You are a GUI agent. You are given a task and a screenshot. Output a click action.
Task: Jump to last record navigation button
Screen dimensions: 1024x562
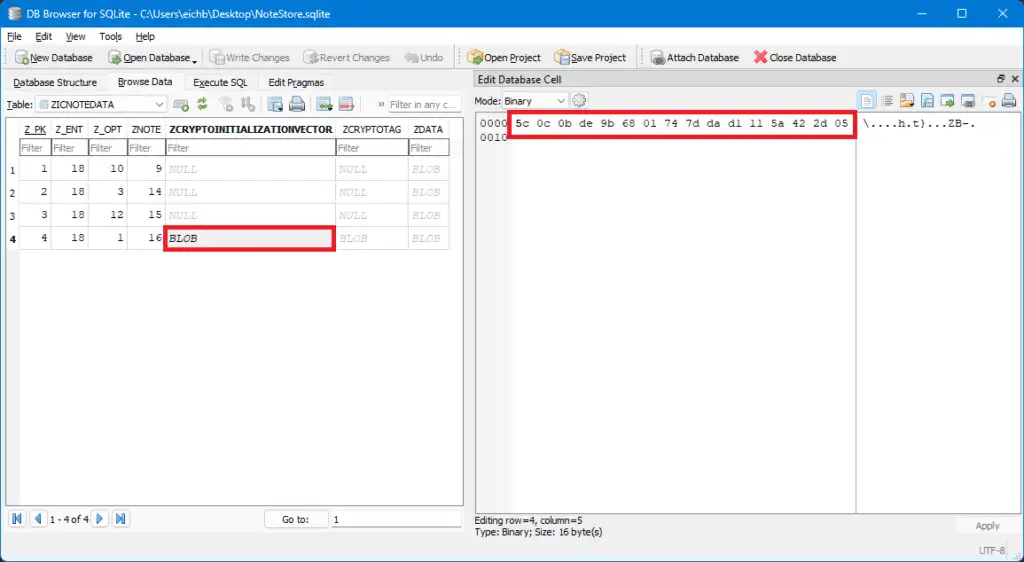click(120, 519)
